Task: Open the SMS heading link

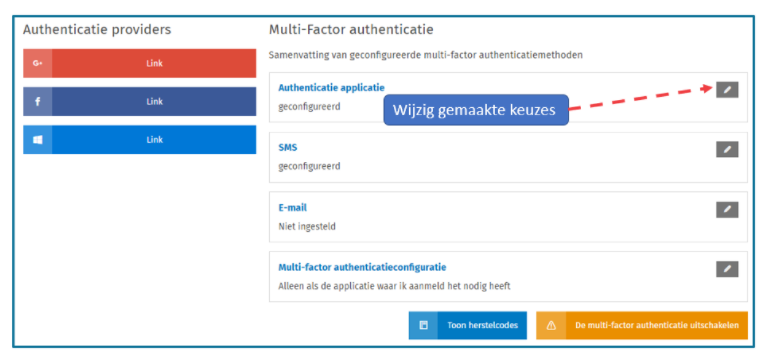Action: coord(287,147)
